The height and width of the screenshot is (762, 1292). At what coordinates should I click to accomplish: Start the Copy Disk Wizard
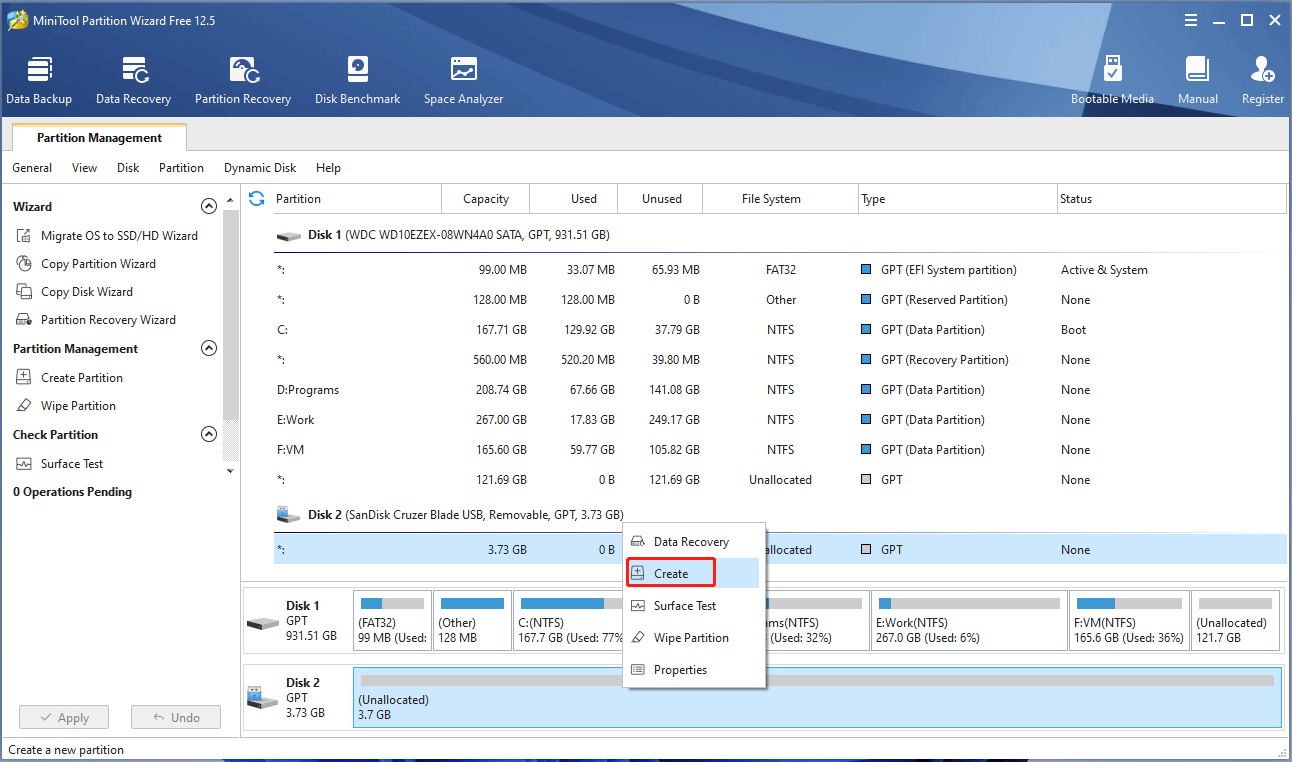(x=74, y=292)
